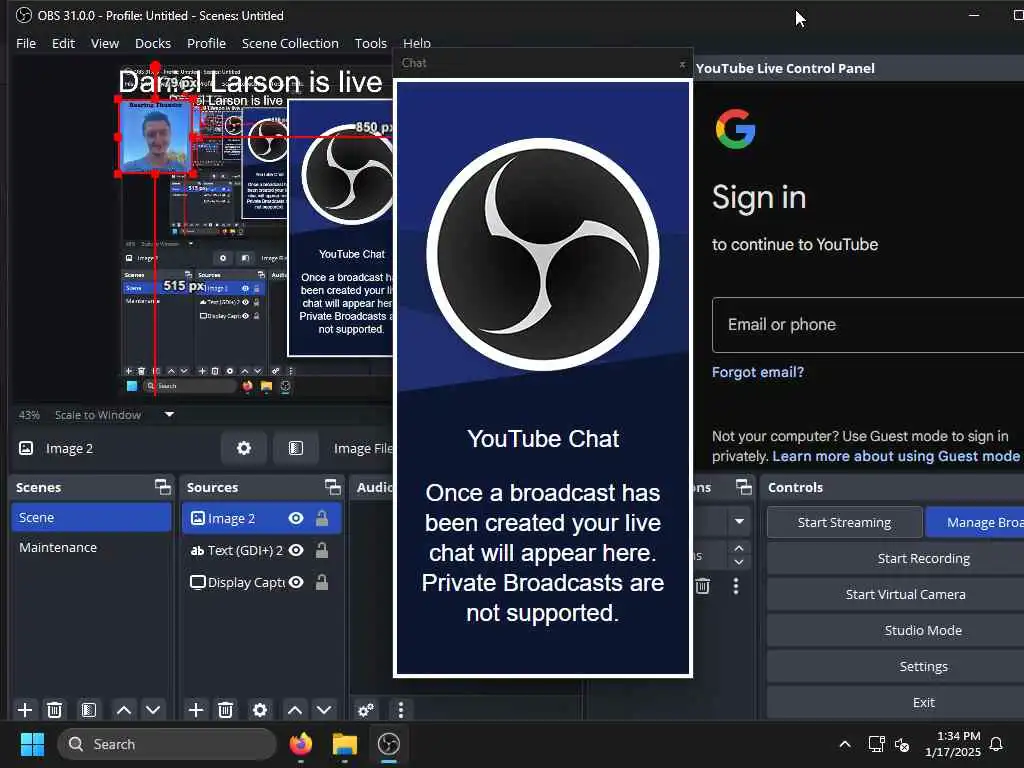Click the OBS Studio taskbar icon

[x=389, y=744]
